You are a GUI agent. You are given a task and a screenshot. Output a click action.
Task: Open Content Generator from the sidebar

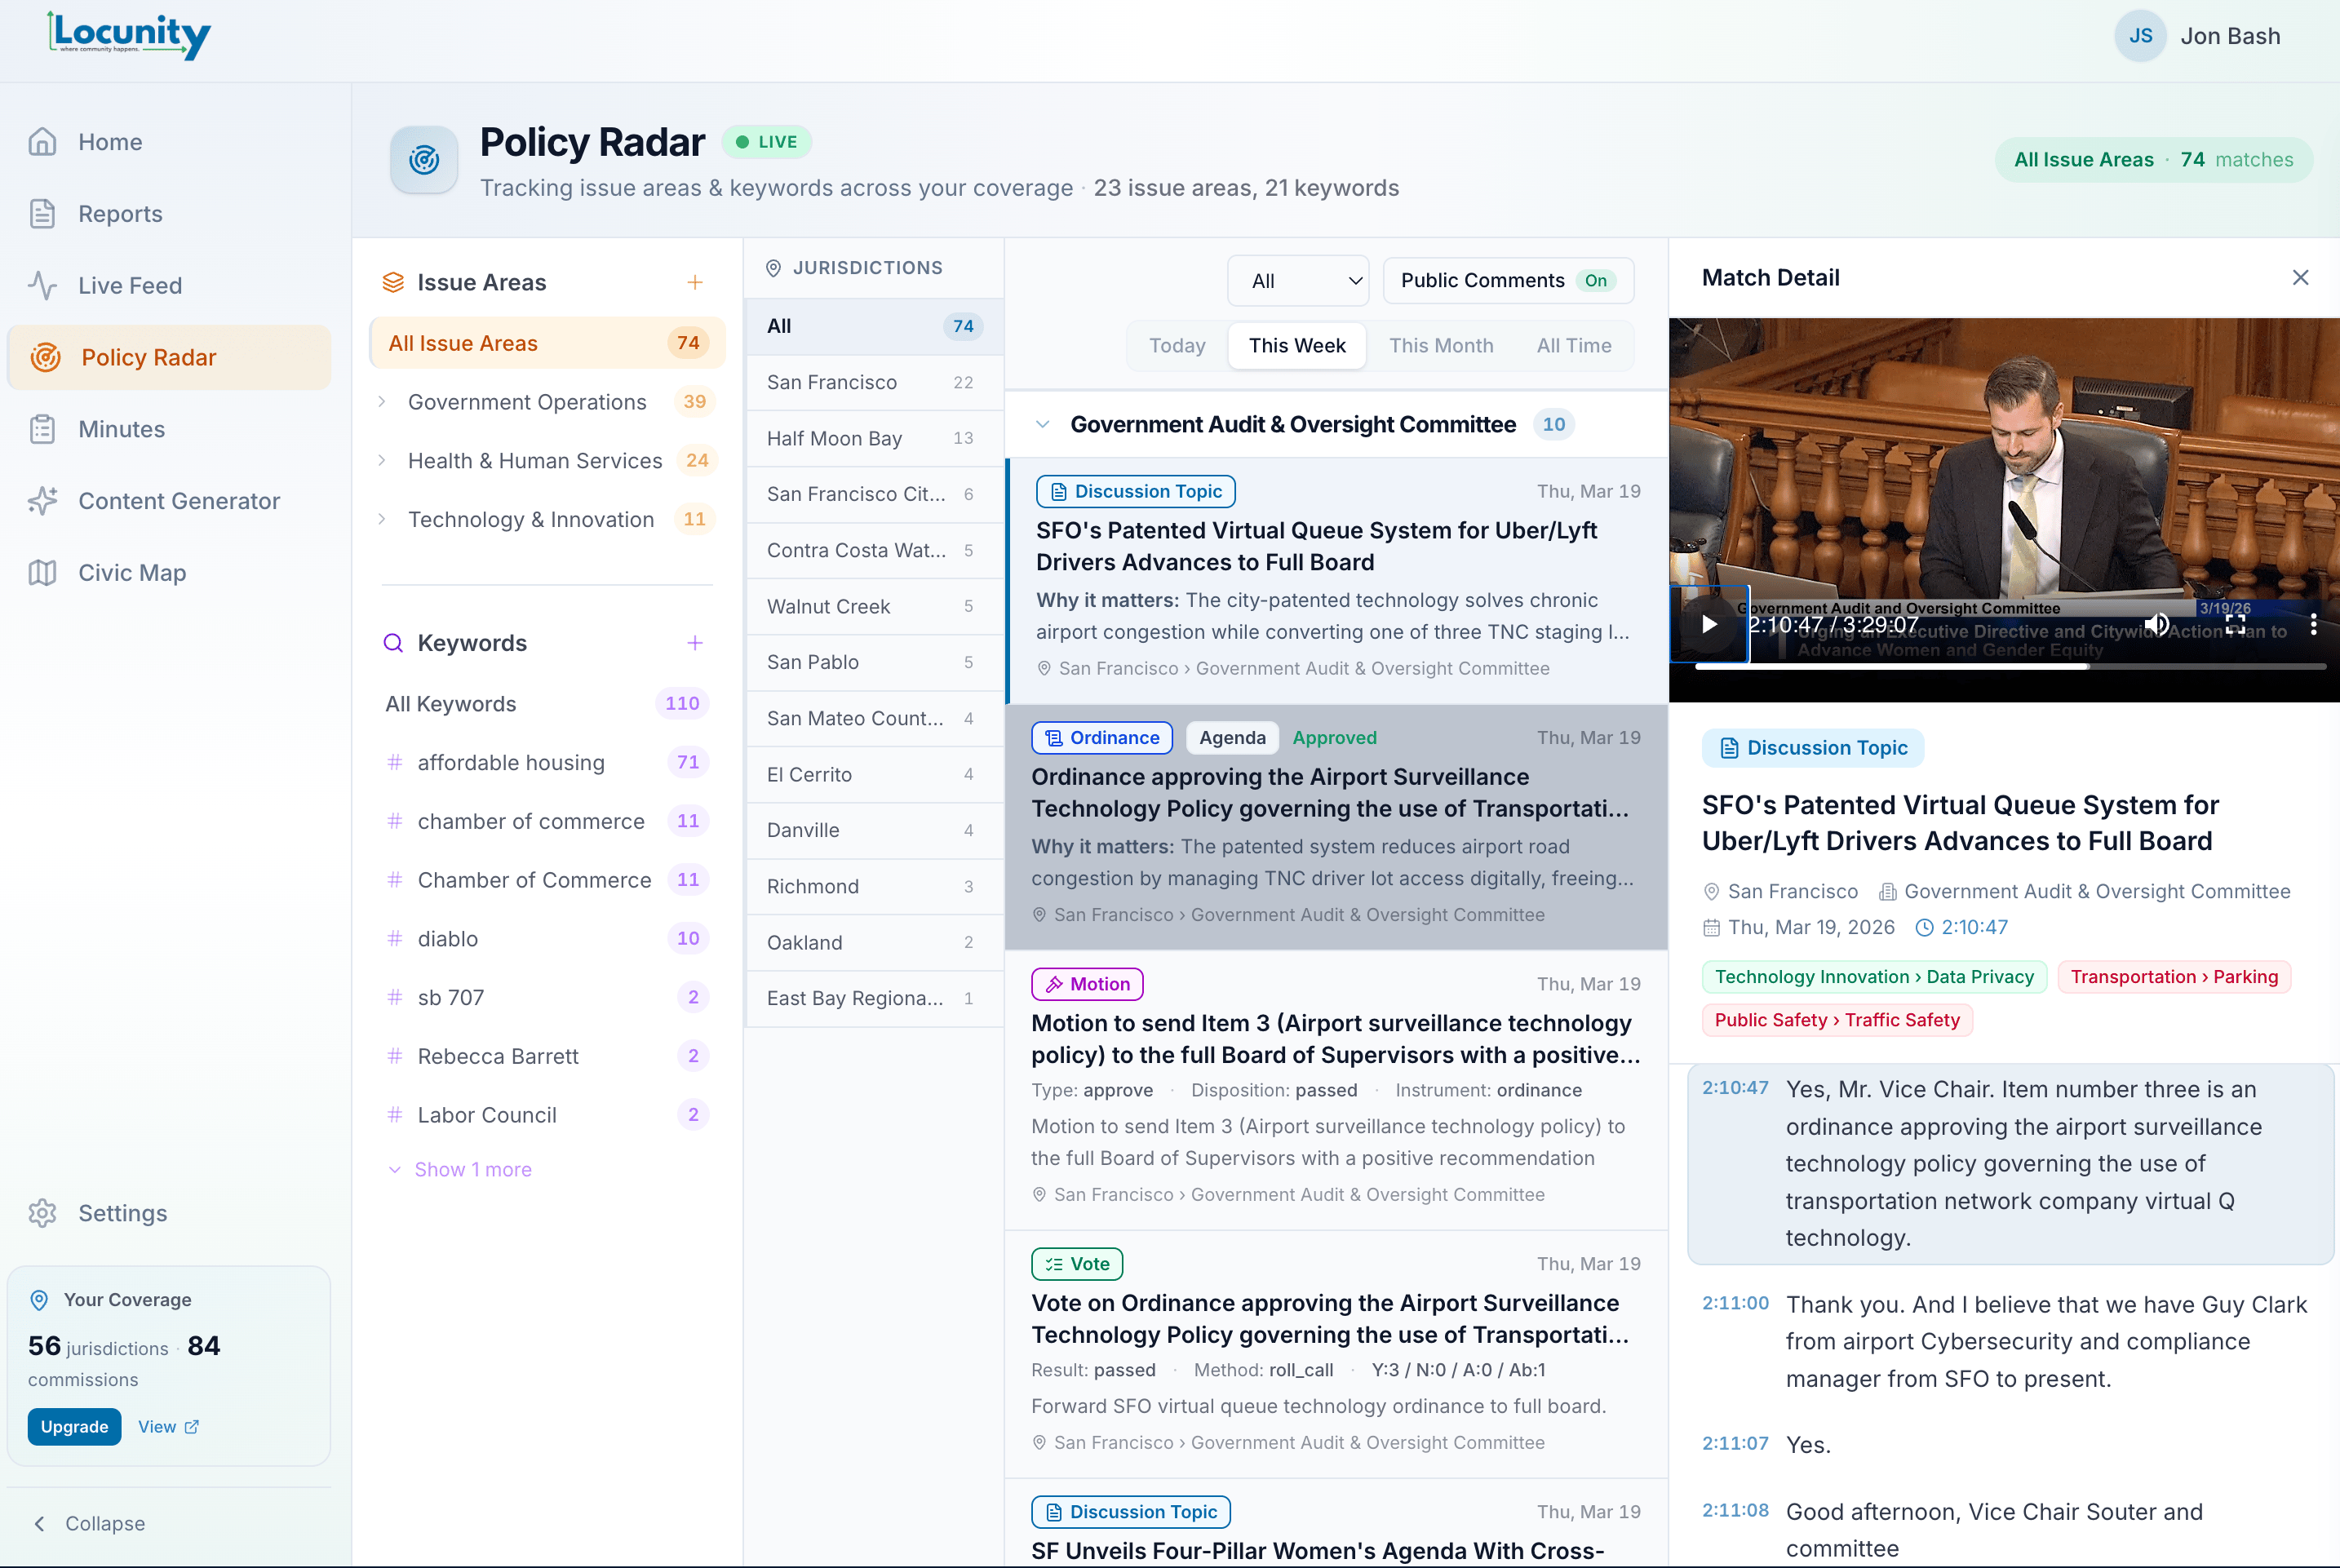178,501
